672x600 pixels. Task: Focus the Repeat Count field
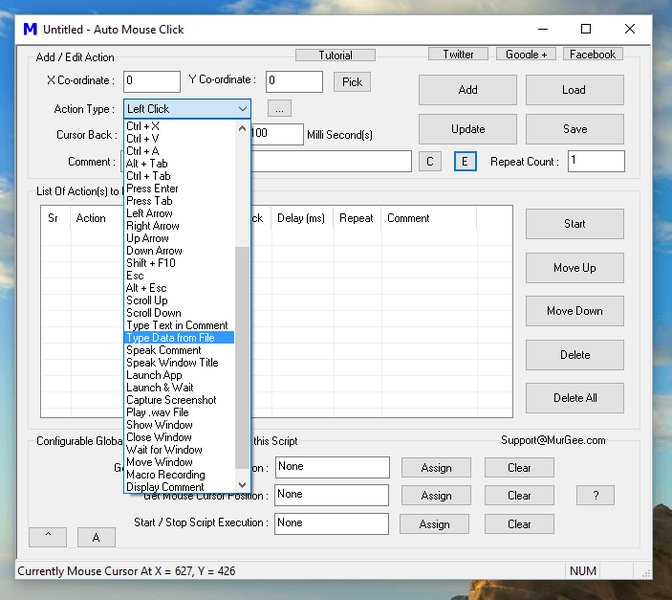tap(596, 161)
